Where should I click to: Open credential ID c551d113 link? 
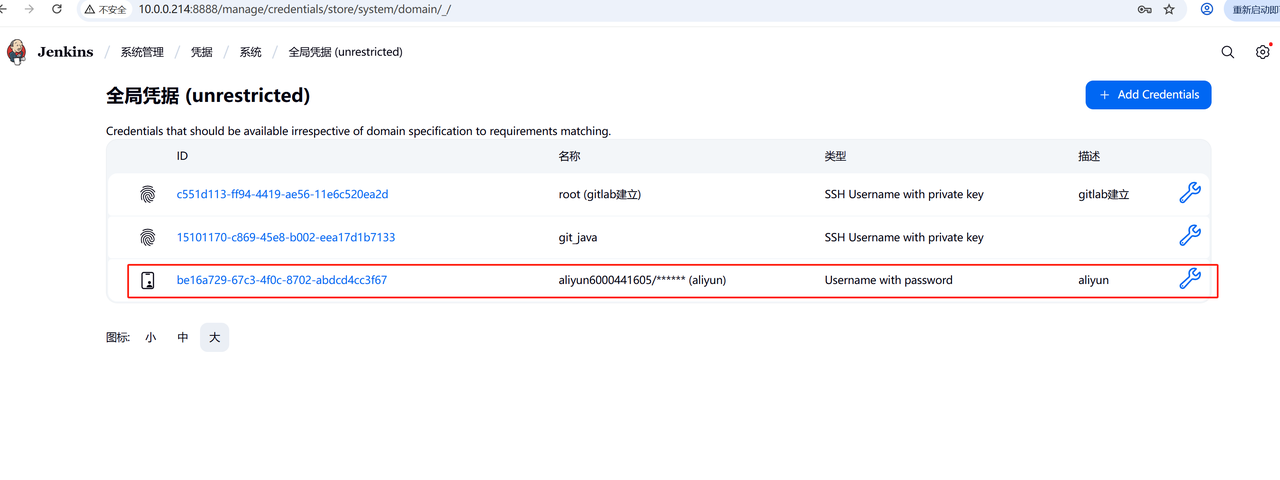pos(282,195)
